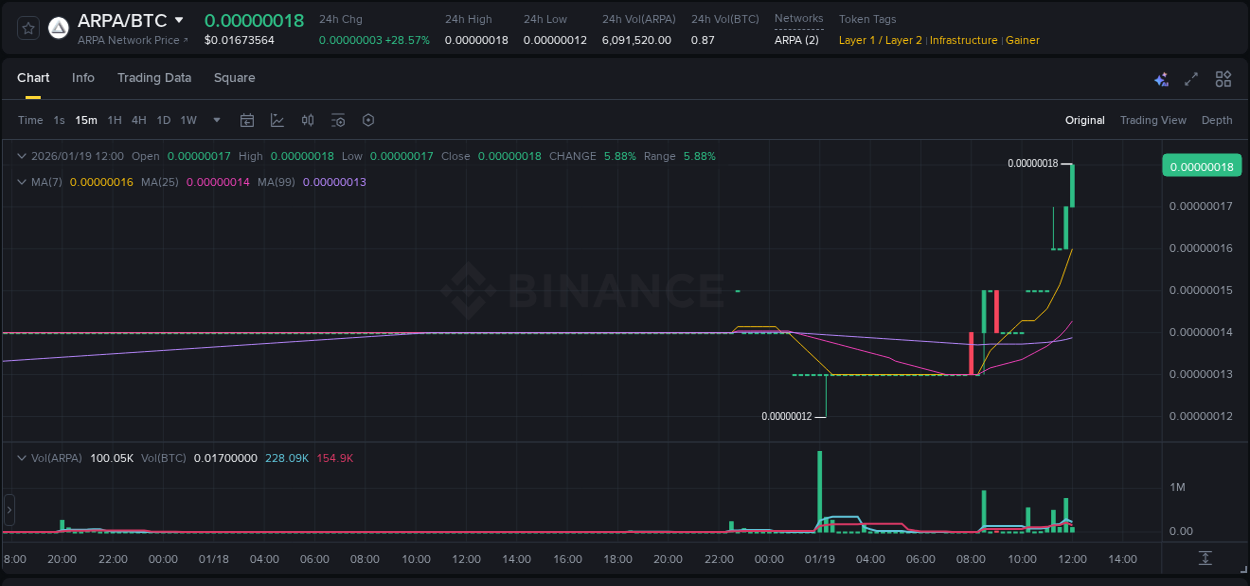
Task: Switch to Depth chart view
Action: (x=1217, y=120)
